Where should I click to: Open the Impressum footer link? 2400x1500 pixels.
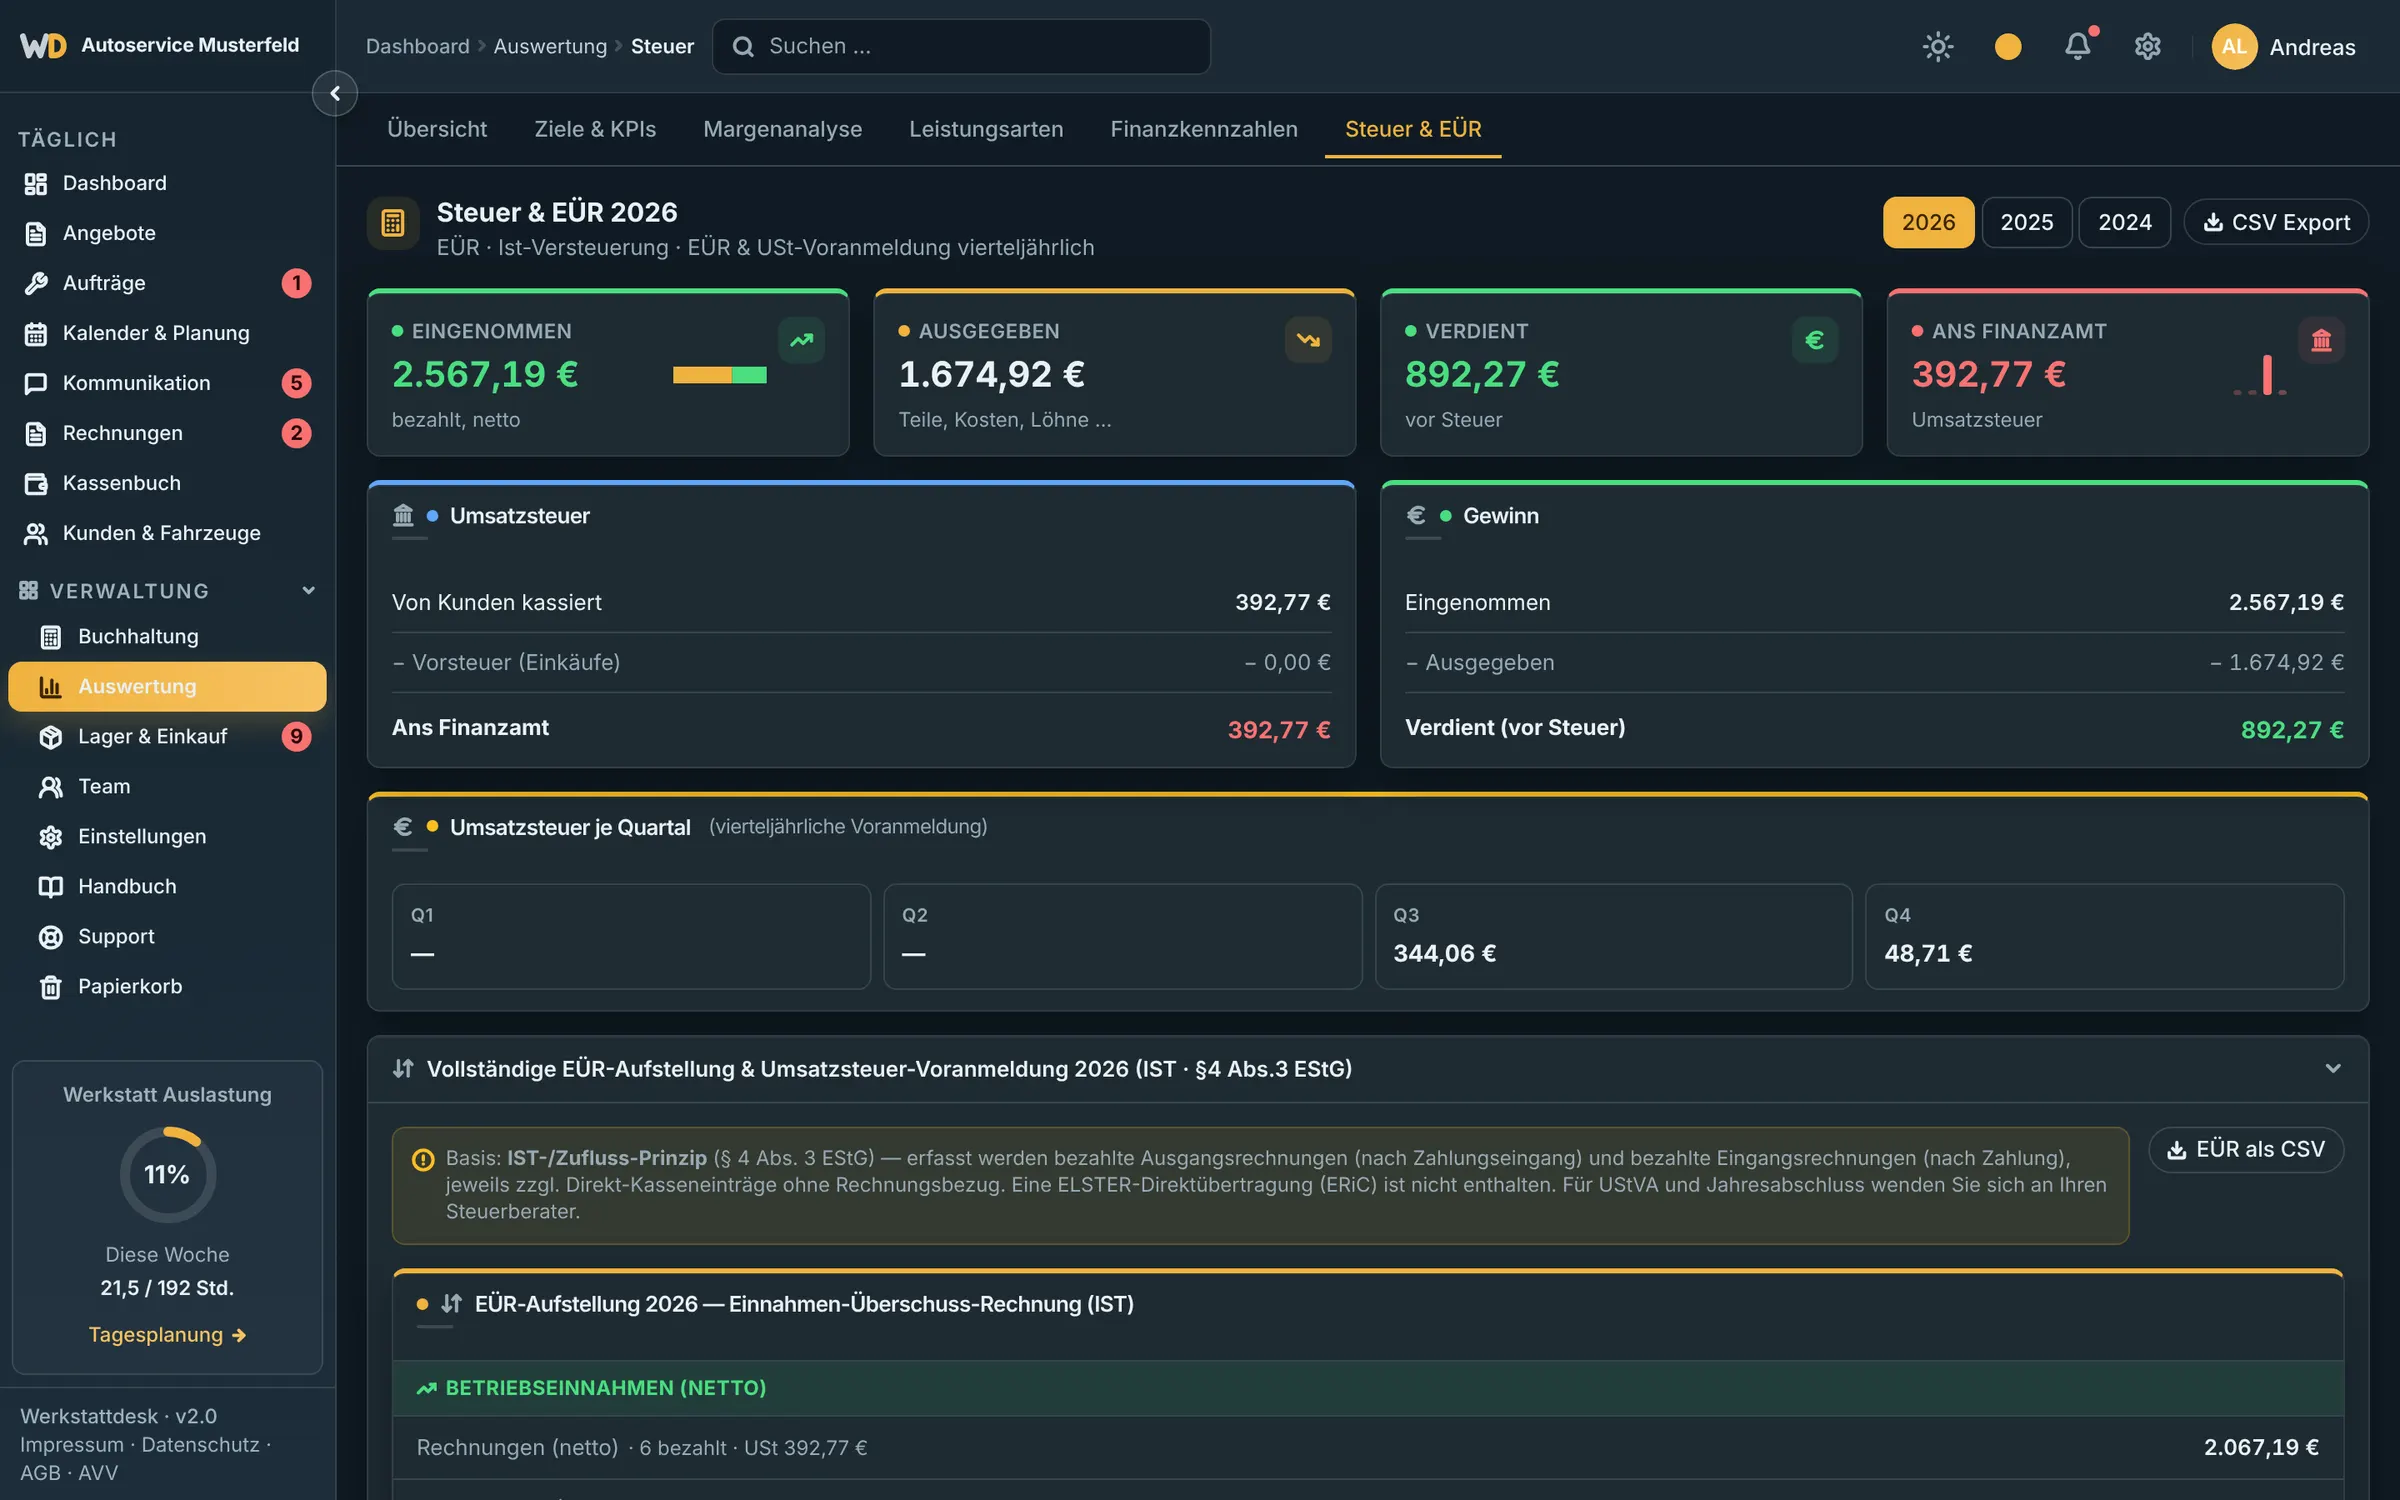pyautogui.click(x=72, y=1445)
